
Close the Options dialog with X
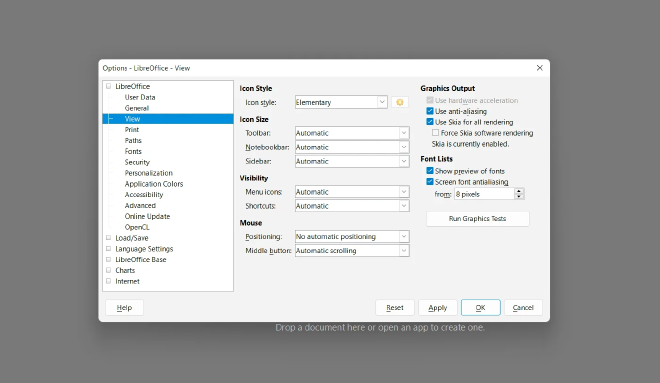pyautogui.click(x=540, y=68)
